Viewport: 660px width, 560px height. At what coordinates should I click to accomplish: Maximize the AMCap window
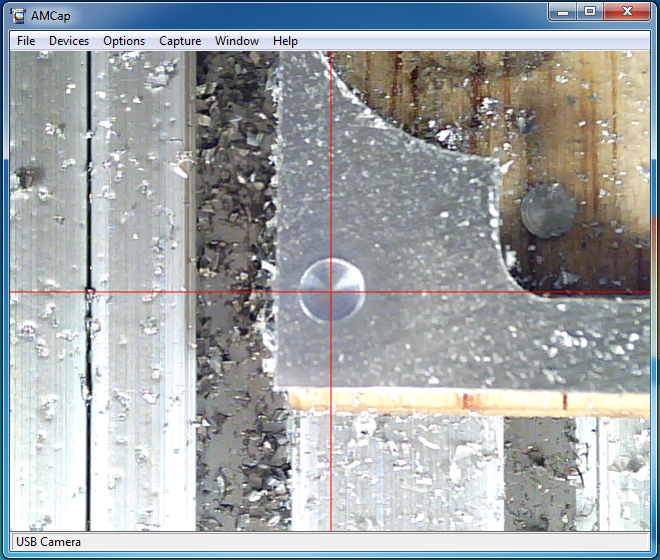tap(590, 11)
